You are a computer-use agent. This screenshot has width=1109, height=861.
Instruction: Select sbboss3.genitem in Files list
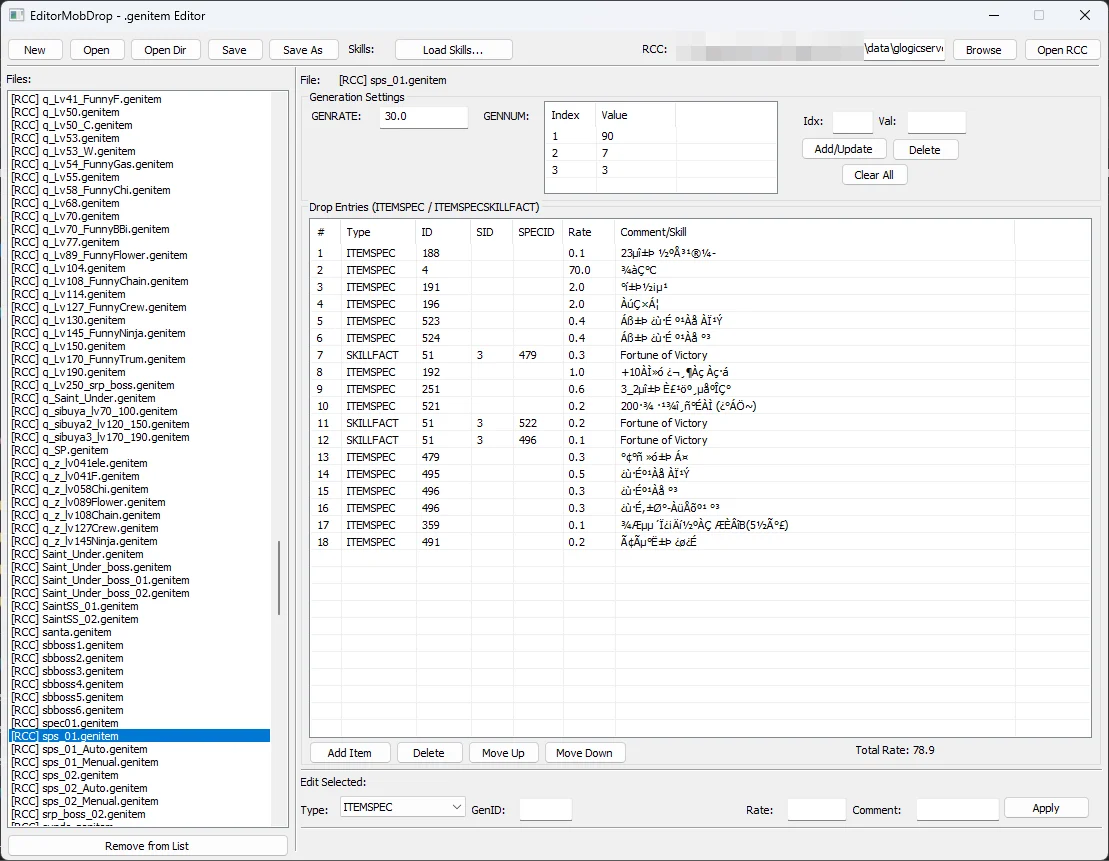click(x=140, y=671)
